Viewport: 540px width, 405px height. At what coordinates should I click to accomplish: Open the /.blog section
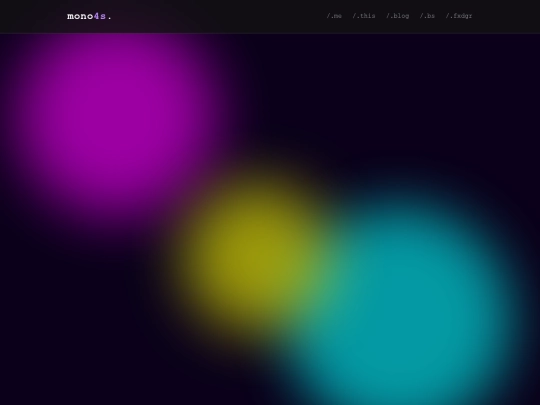[x=398, y=16]
